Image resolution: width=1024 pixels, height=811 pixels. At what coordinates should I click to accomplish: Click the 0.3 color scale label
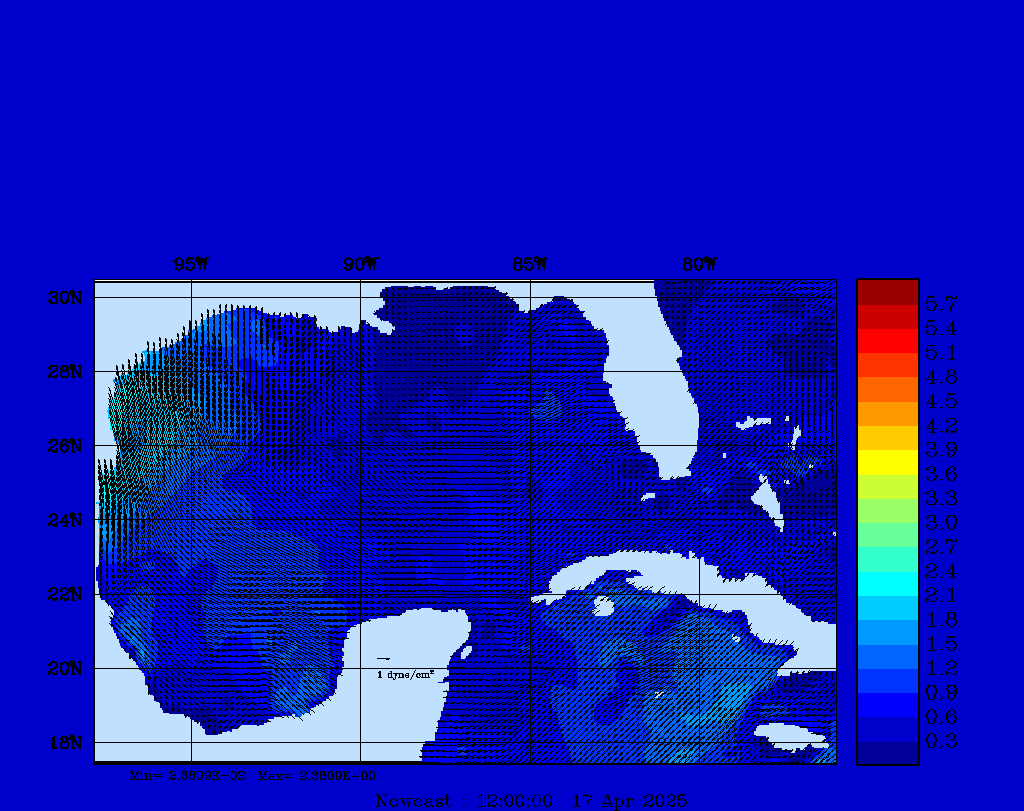point(941,741)
